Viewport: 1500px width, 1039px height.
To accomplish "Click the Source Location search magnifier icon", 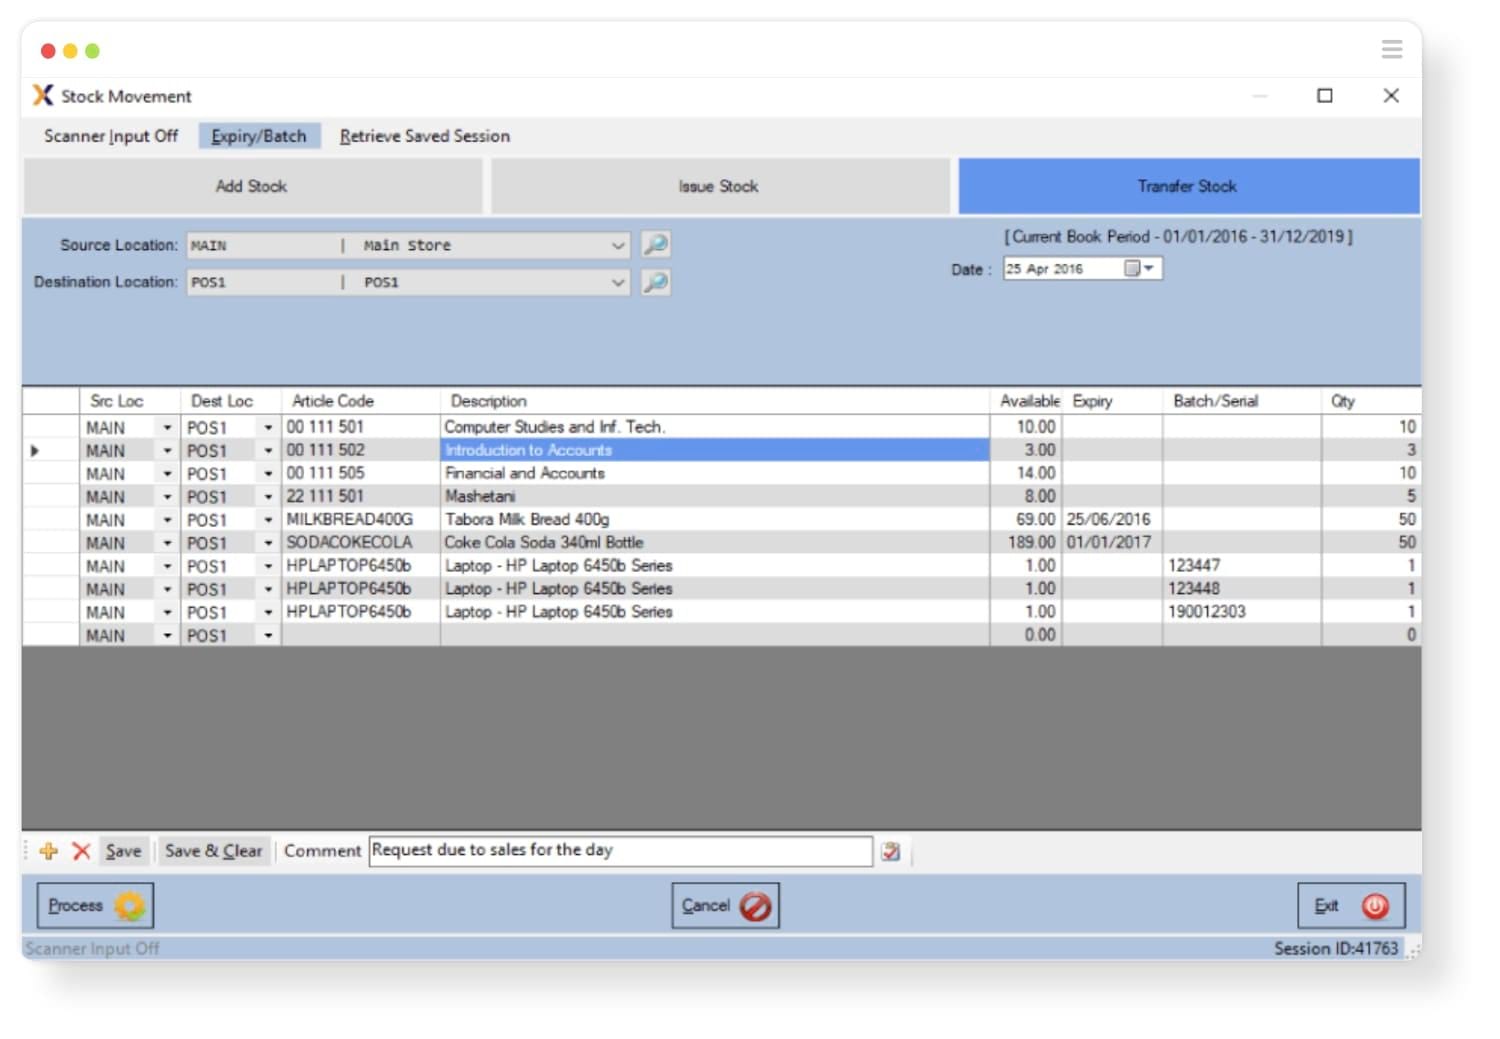I will click(x=656, y=245).
